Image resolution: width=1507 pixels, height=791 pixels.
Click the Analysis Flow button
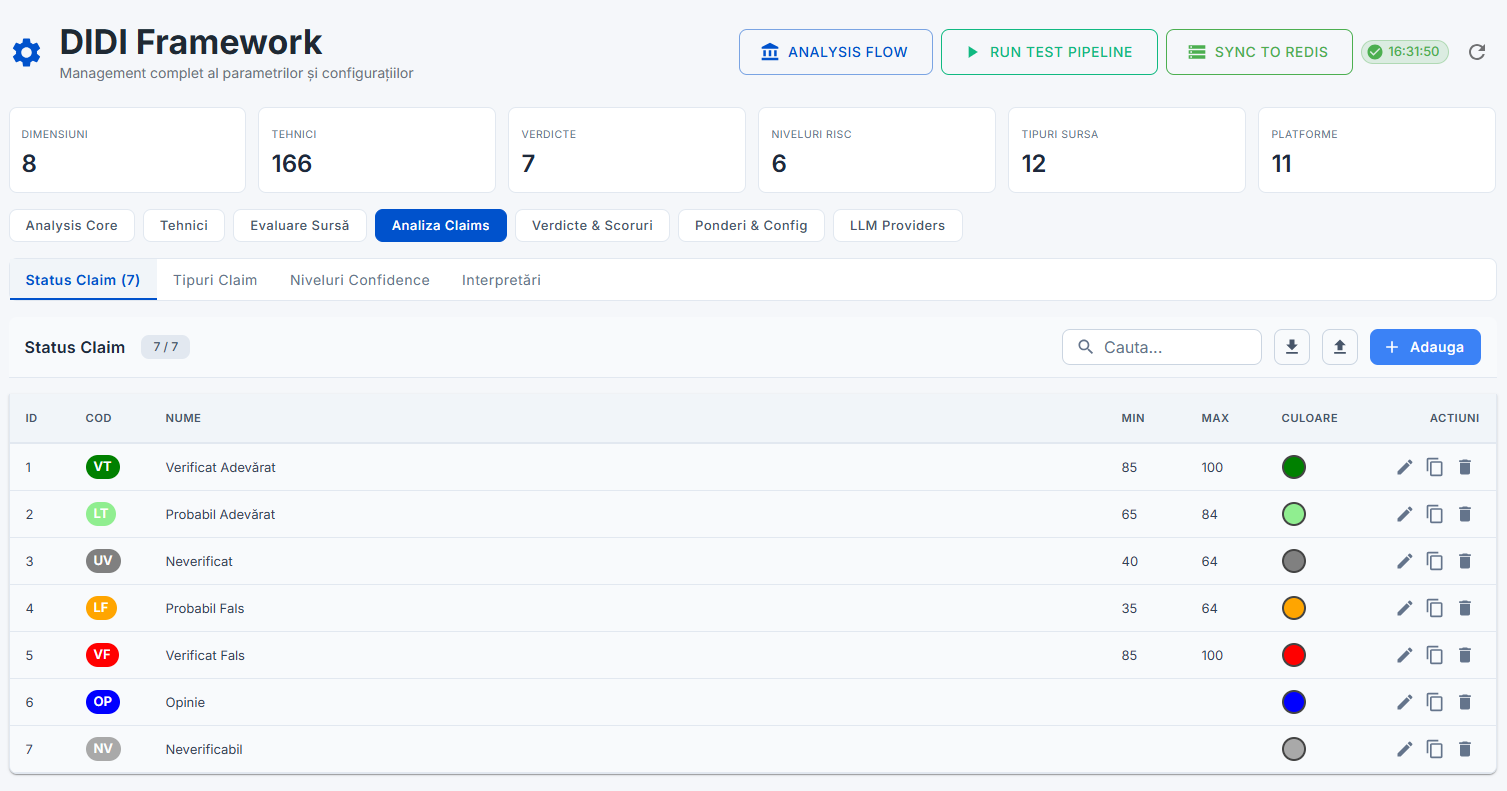(x=836, y=52)
